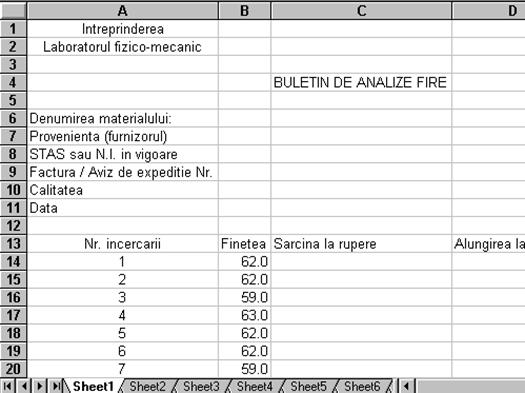
Task: Click next sheet navigation arrow
Action: click(40, 386)
